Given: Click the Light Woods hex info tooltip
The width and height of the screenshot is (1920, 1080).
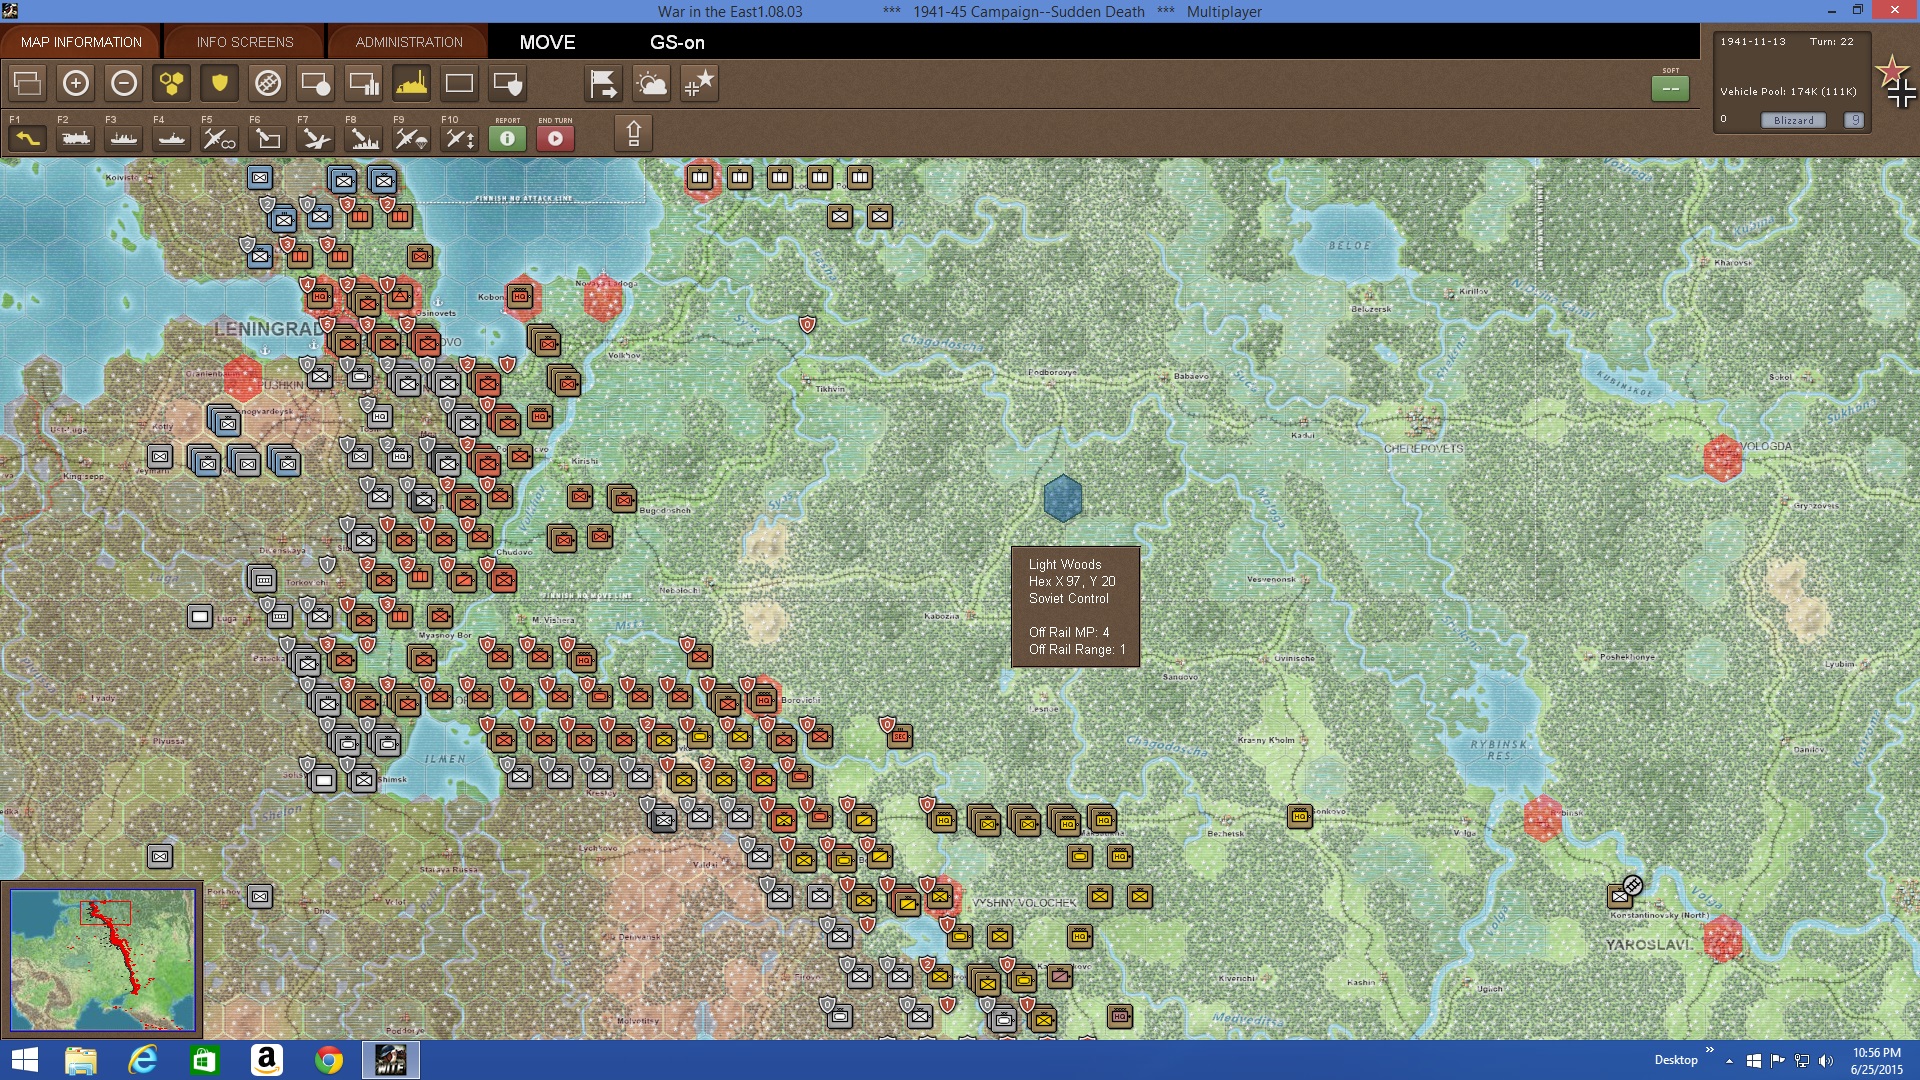Looking at the screenshot, I should pyautogui.click(x=1075, y=607).
